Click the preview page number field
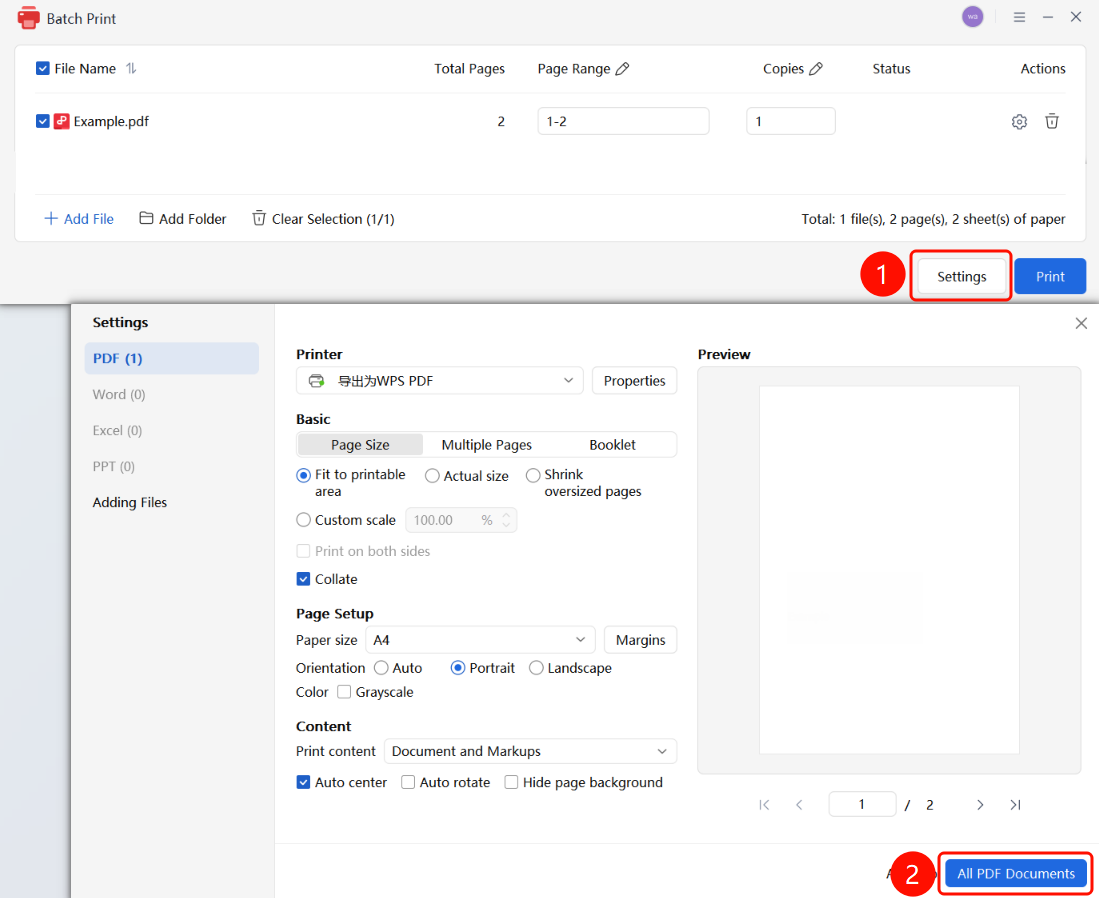Image resolution: width=1099 pixels, height=898 pixels. coord(862,805)
